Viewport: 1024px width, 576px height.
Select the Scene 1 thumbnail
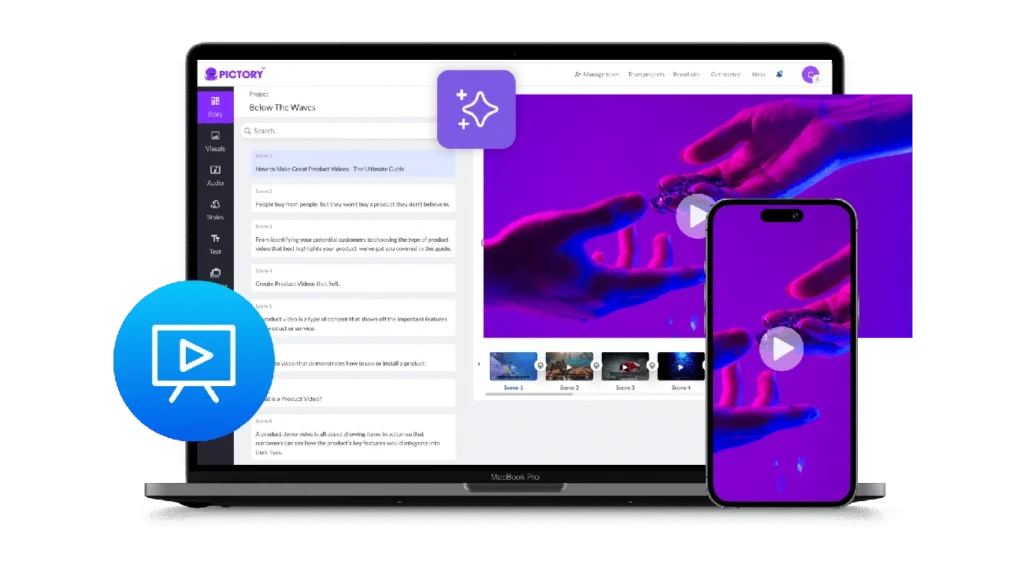[x=513, y=367]
